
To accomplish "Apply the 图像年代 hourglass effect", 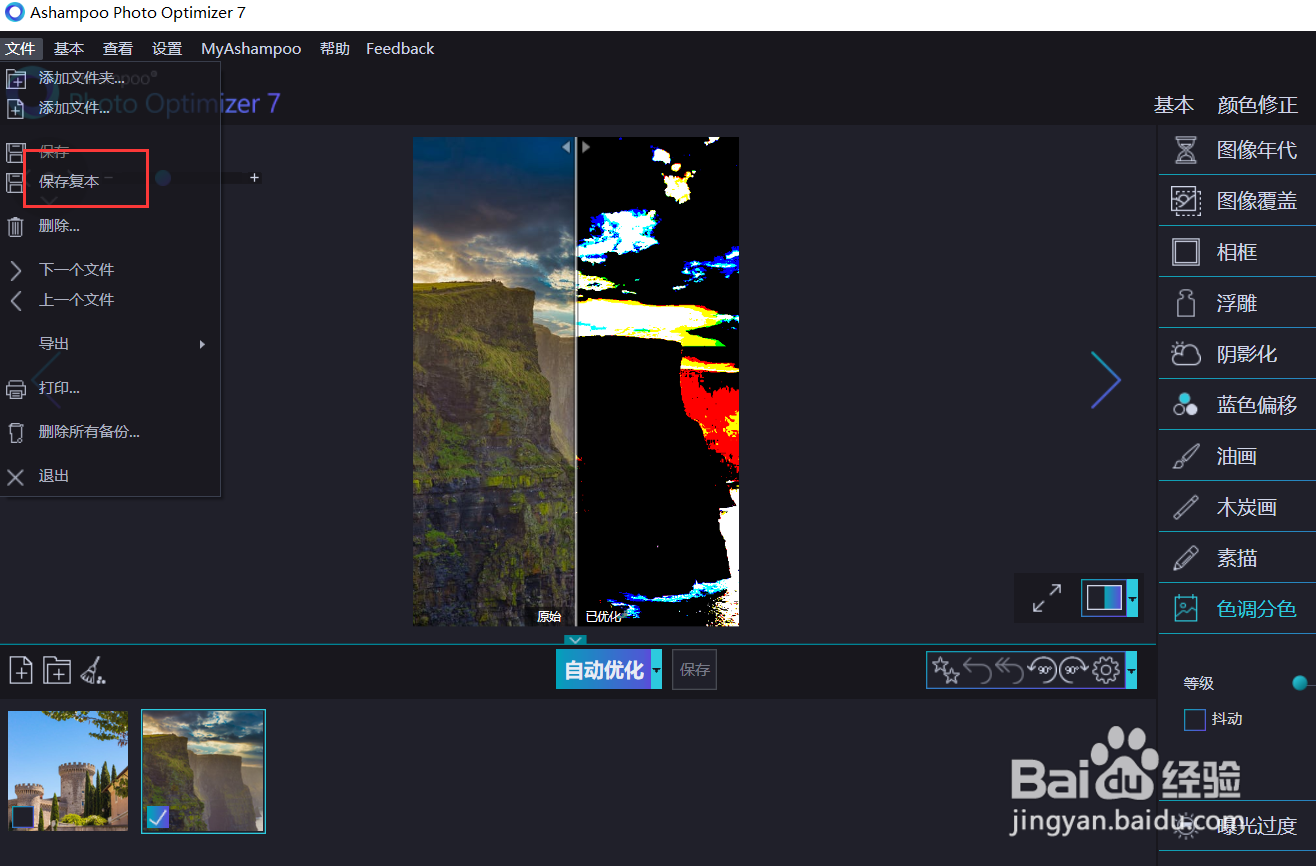I will point(1238,150).
